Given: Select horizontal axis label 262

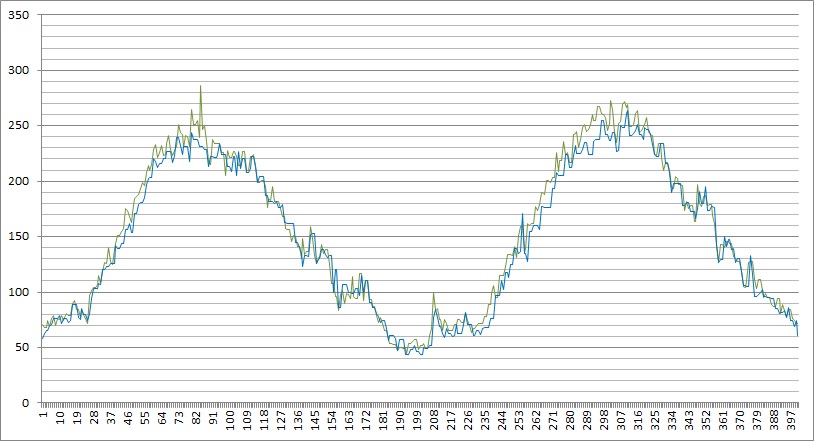Looking at the screenshot, I should pos(536,421).
